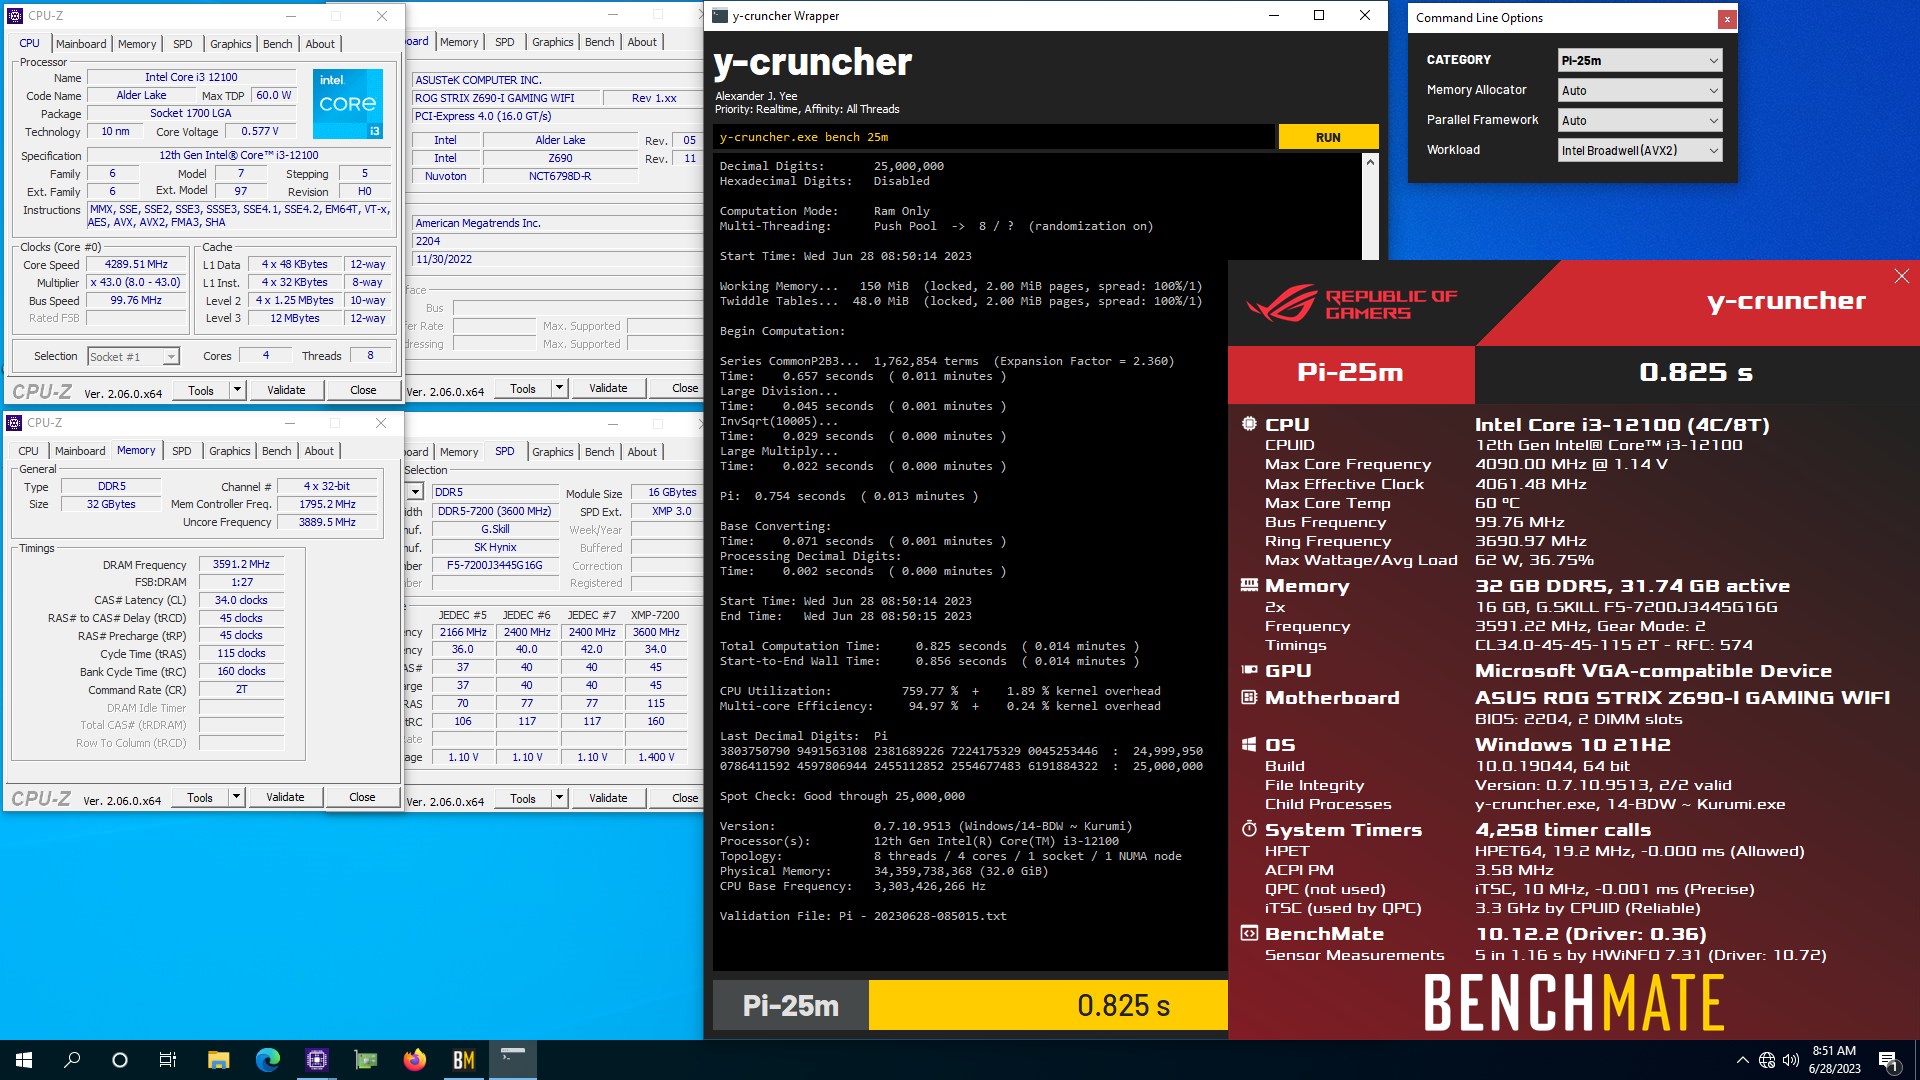Click Tools button in CPU-Z Memory window

tap(200, 797)
